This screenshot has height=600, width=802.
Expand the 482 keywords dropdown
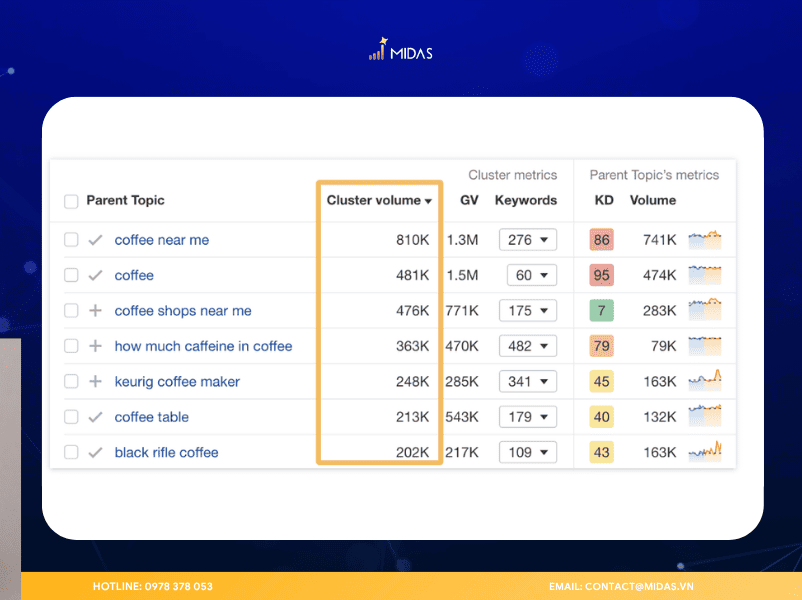pyautogui.click(x=528, y=346)
